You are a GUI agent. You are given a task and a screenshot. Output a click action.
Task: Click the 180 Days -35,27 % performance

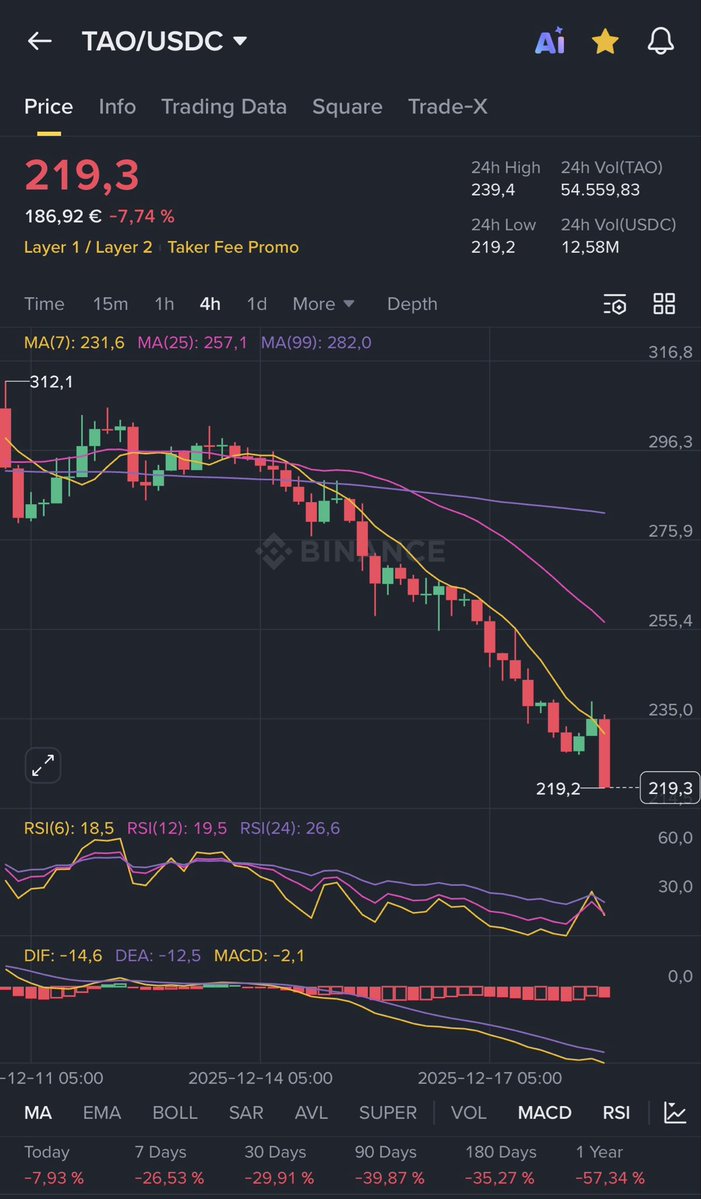click(501, 1165)
